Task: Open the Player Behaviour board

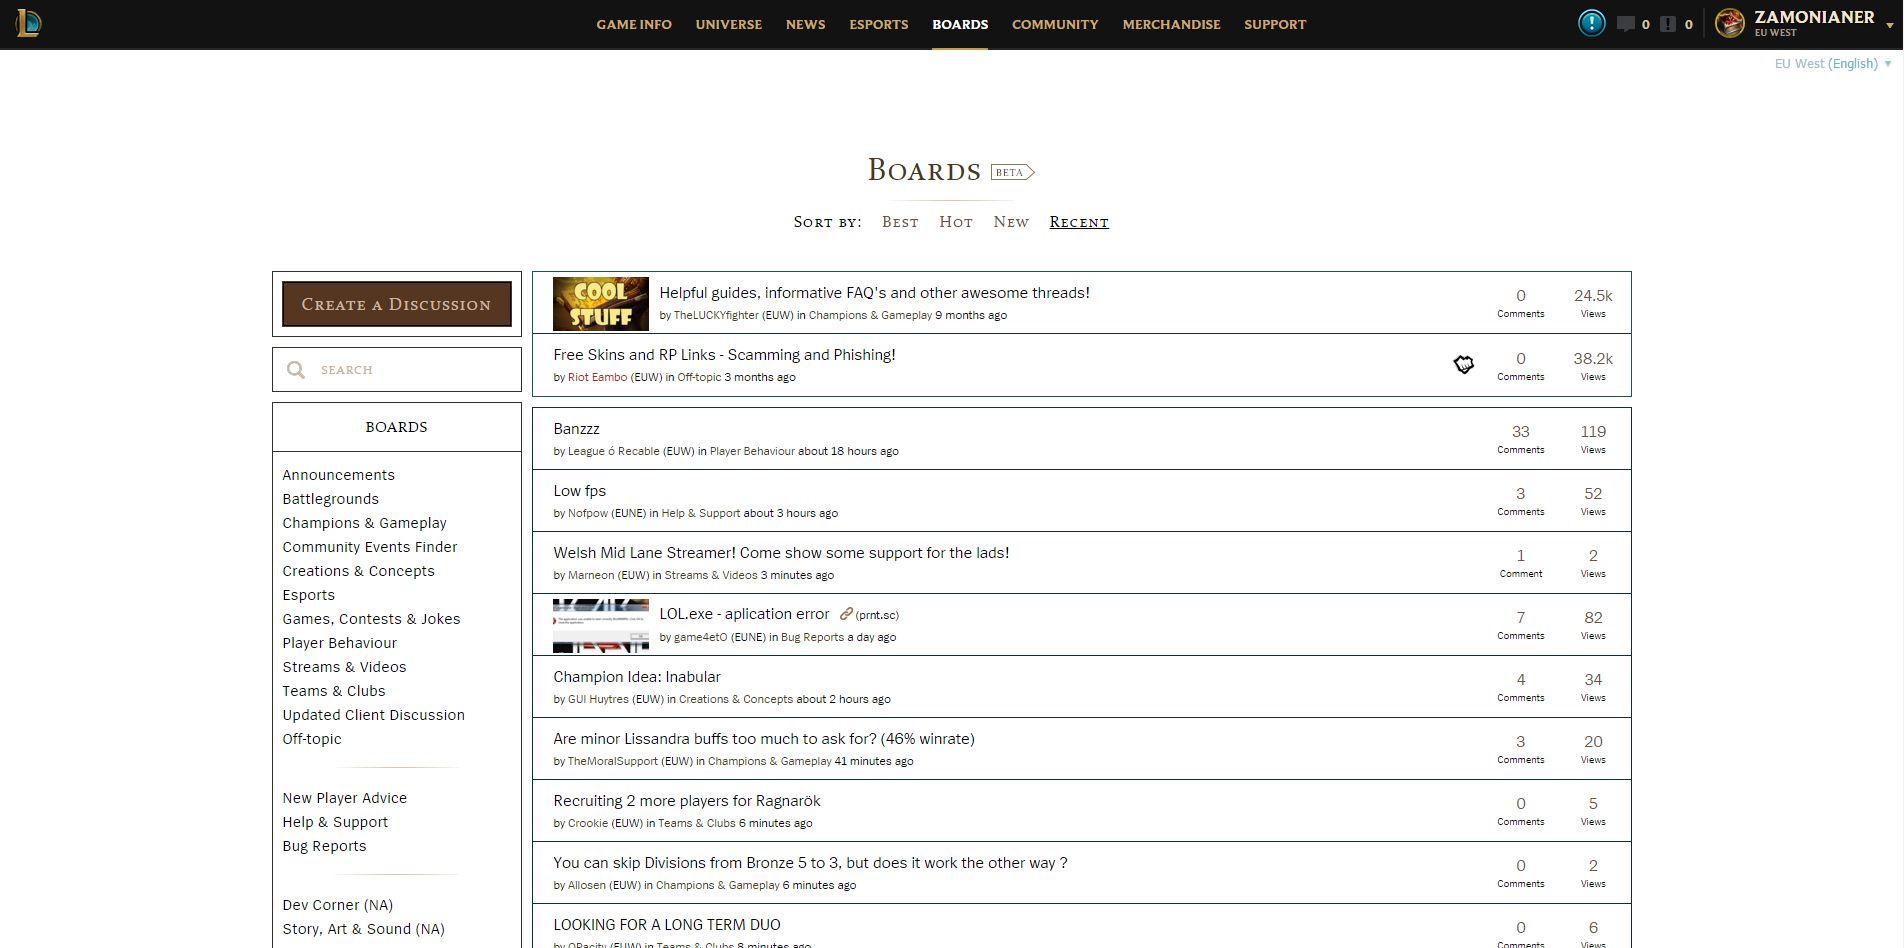Action: tap(339, 643)
